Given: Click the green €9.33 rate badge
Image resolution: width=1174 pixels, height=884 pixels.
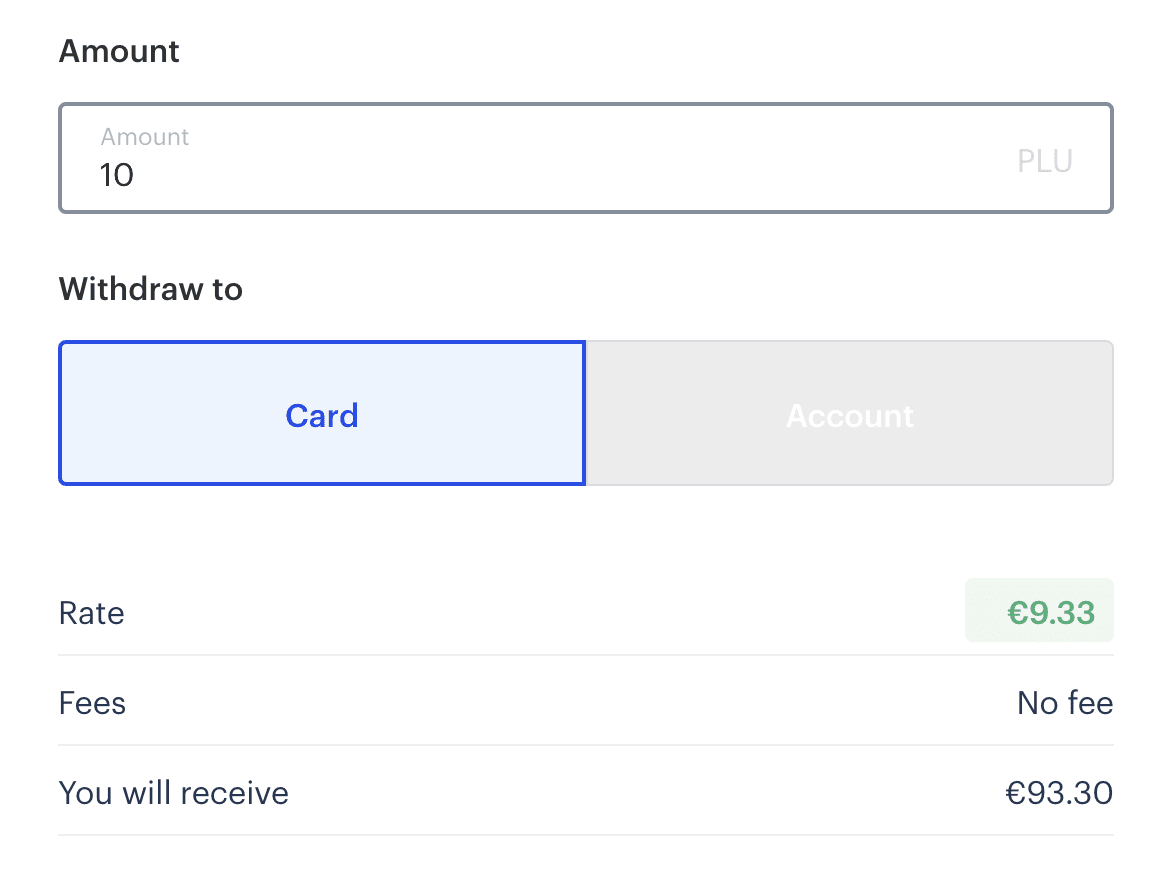Looking at the screenshot, I should (x=1039, y=611).
